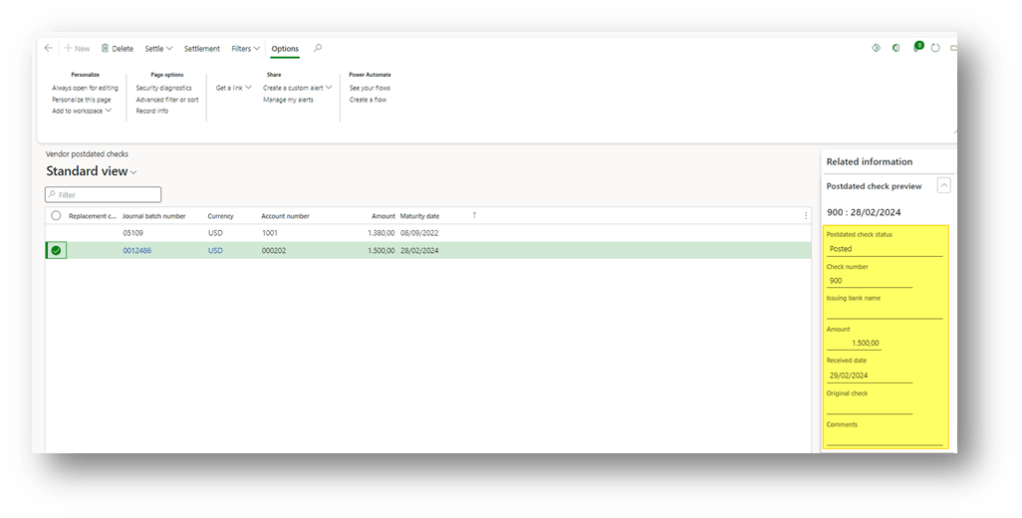The image size is (1022, 518).
Task: Open Advanced filter or sort
Action: click(167, 100)
